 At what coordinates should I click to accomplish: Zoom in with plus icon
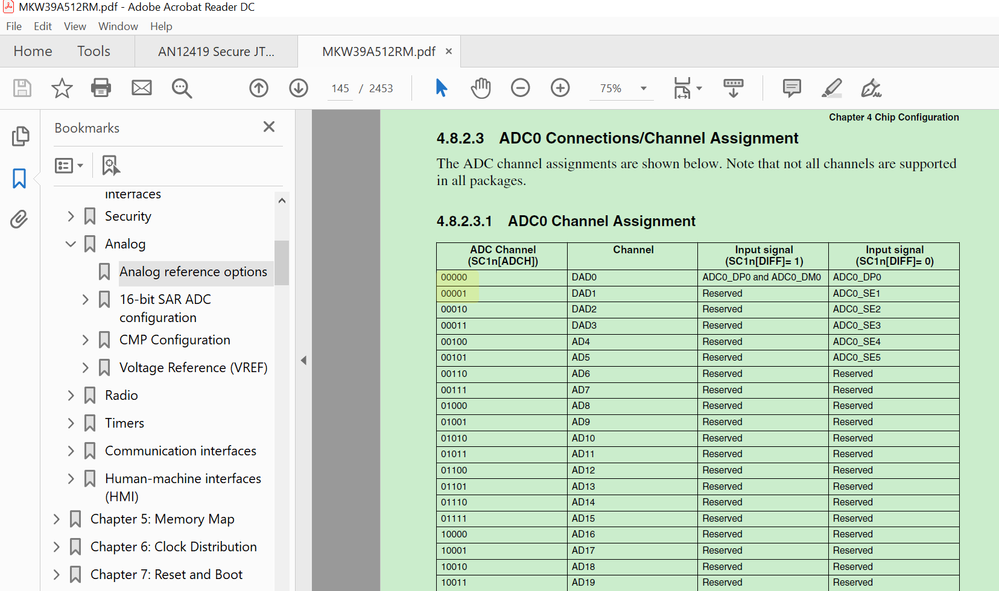[560, 88]
